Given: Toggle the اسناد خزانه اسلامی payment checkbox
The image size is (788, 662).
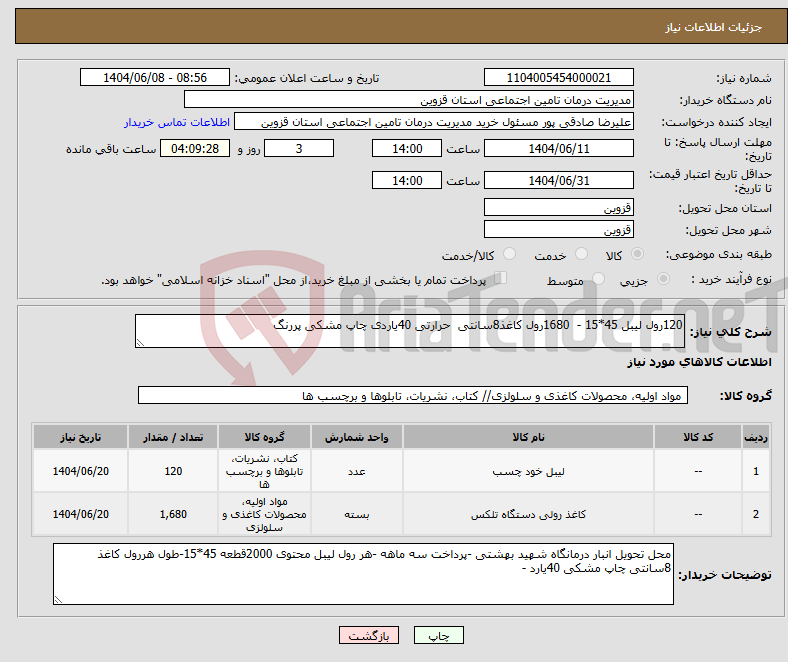Looking at the screenshot, I should pyautogui.click(x=501, y=279).
